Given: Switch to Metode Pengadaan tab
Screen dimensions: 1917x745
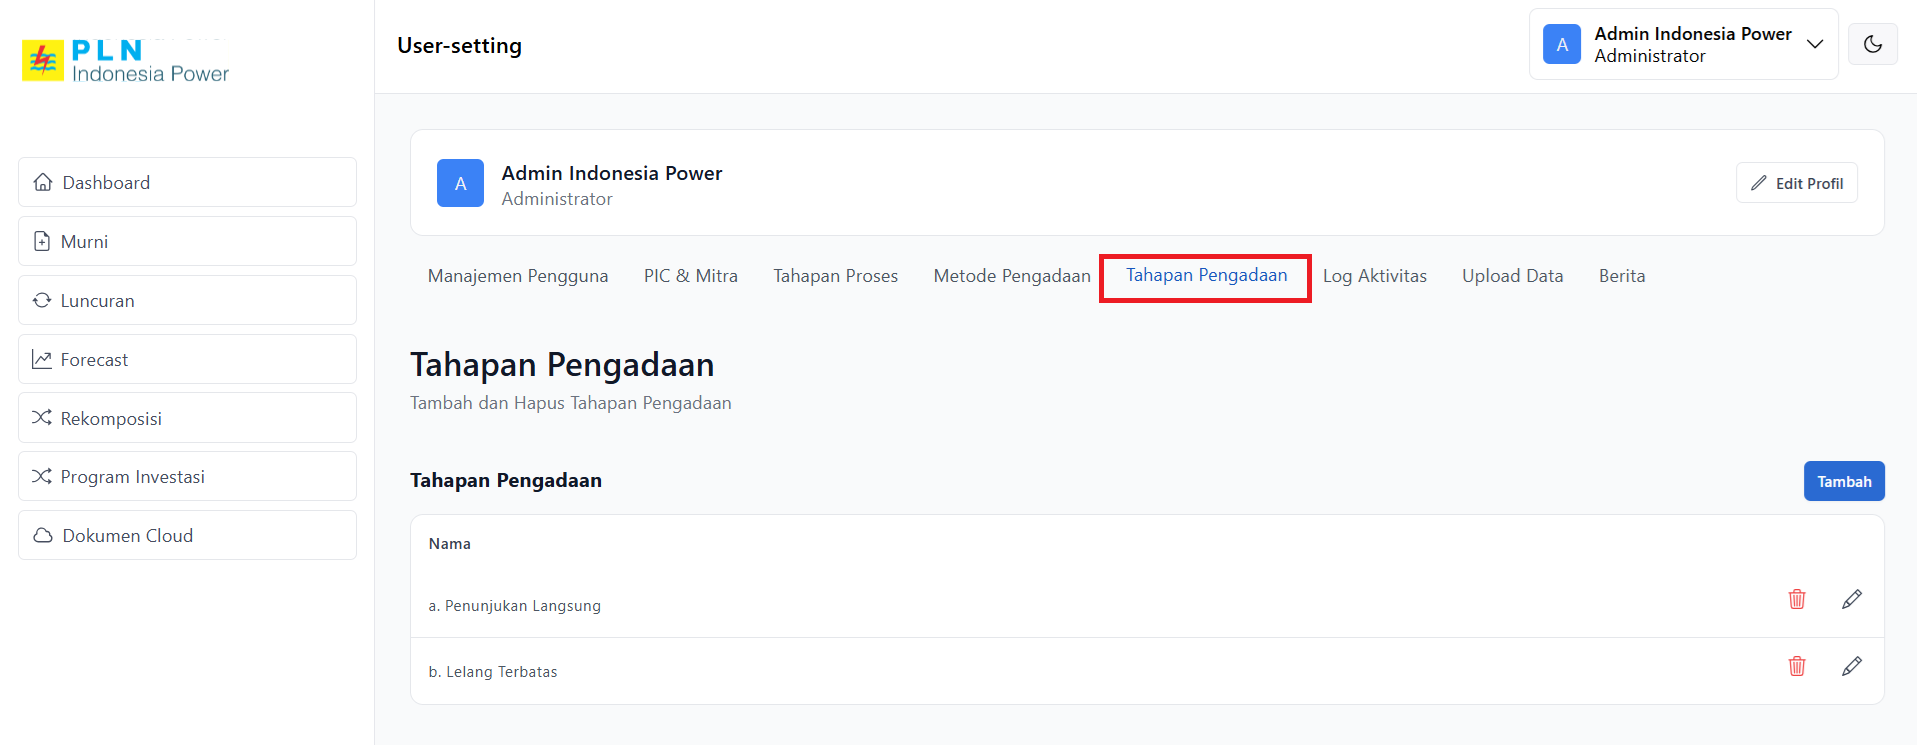Looking at the screenshot, I should coord(1011,276).
